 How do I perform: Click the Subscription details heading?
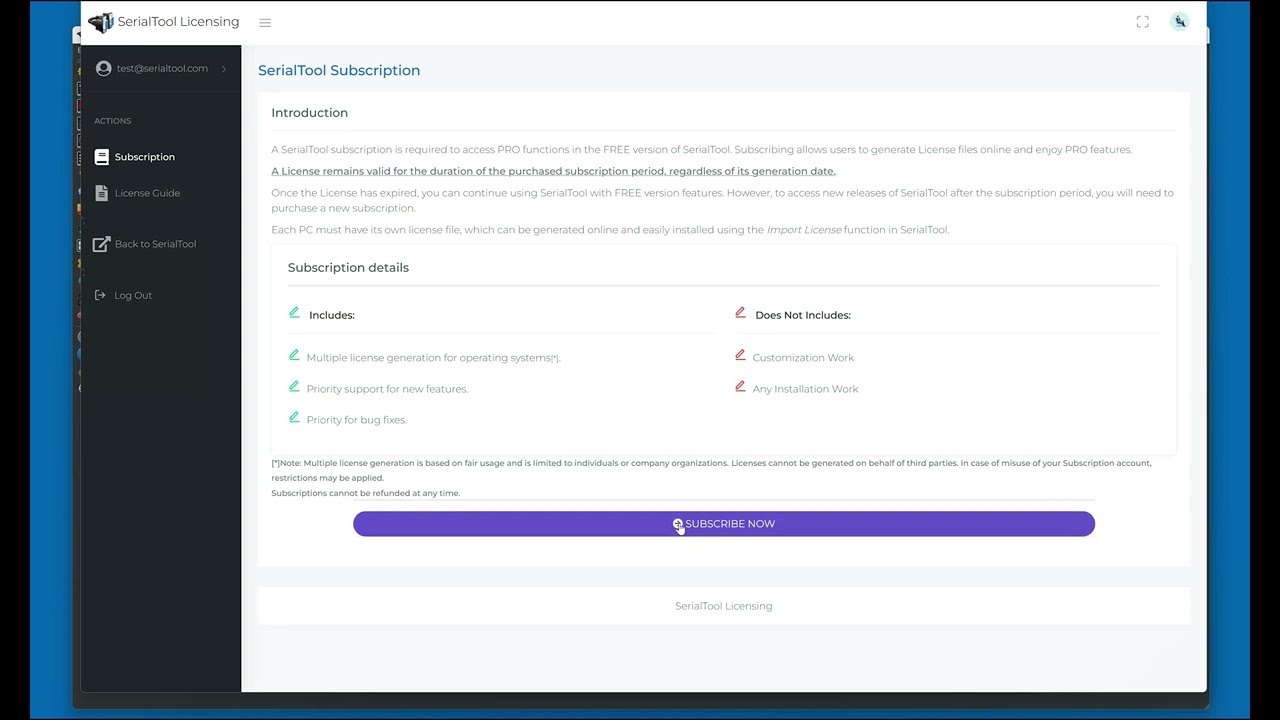[x=348, y=268]
